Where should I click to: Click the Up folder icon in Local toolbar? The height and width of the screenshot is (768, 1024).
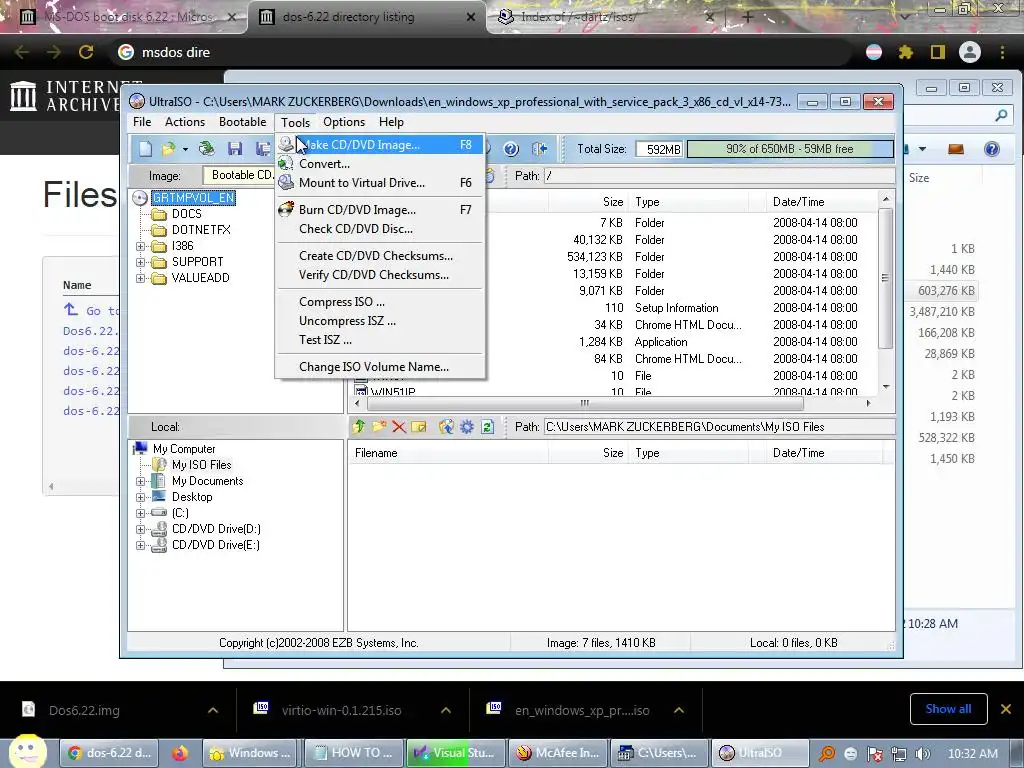tap(359, 427)
